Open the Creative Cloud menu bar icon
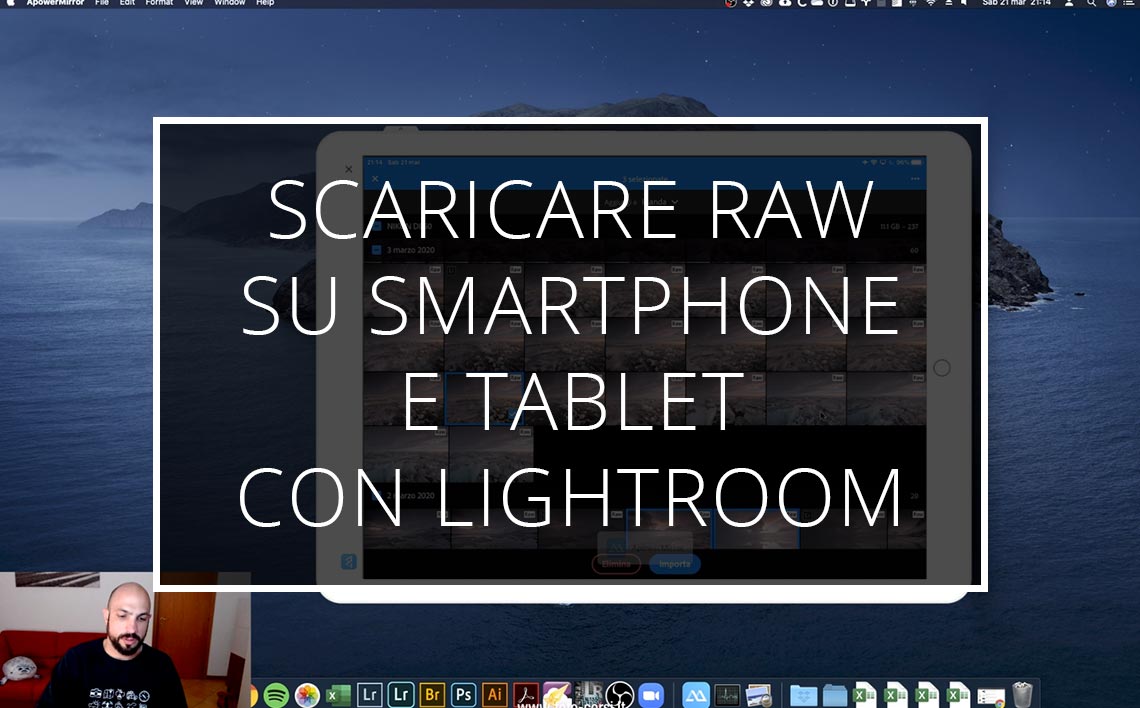This screenshot has height=708, width=1140. click(766, 3)
